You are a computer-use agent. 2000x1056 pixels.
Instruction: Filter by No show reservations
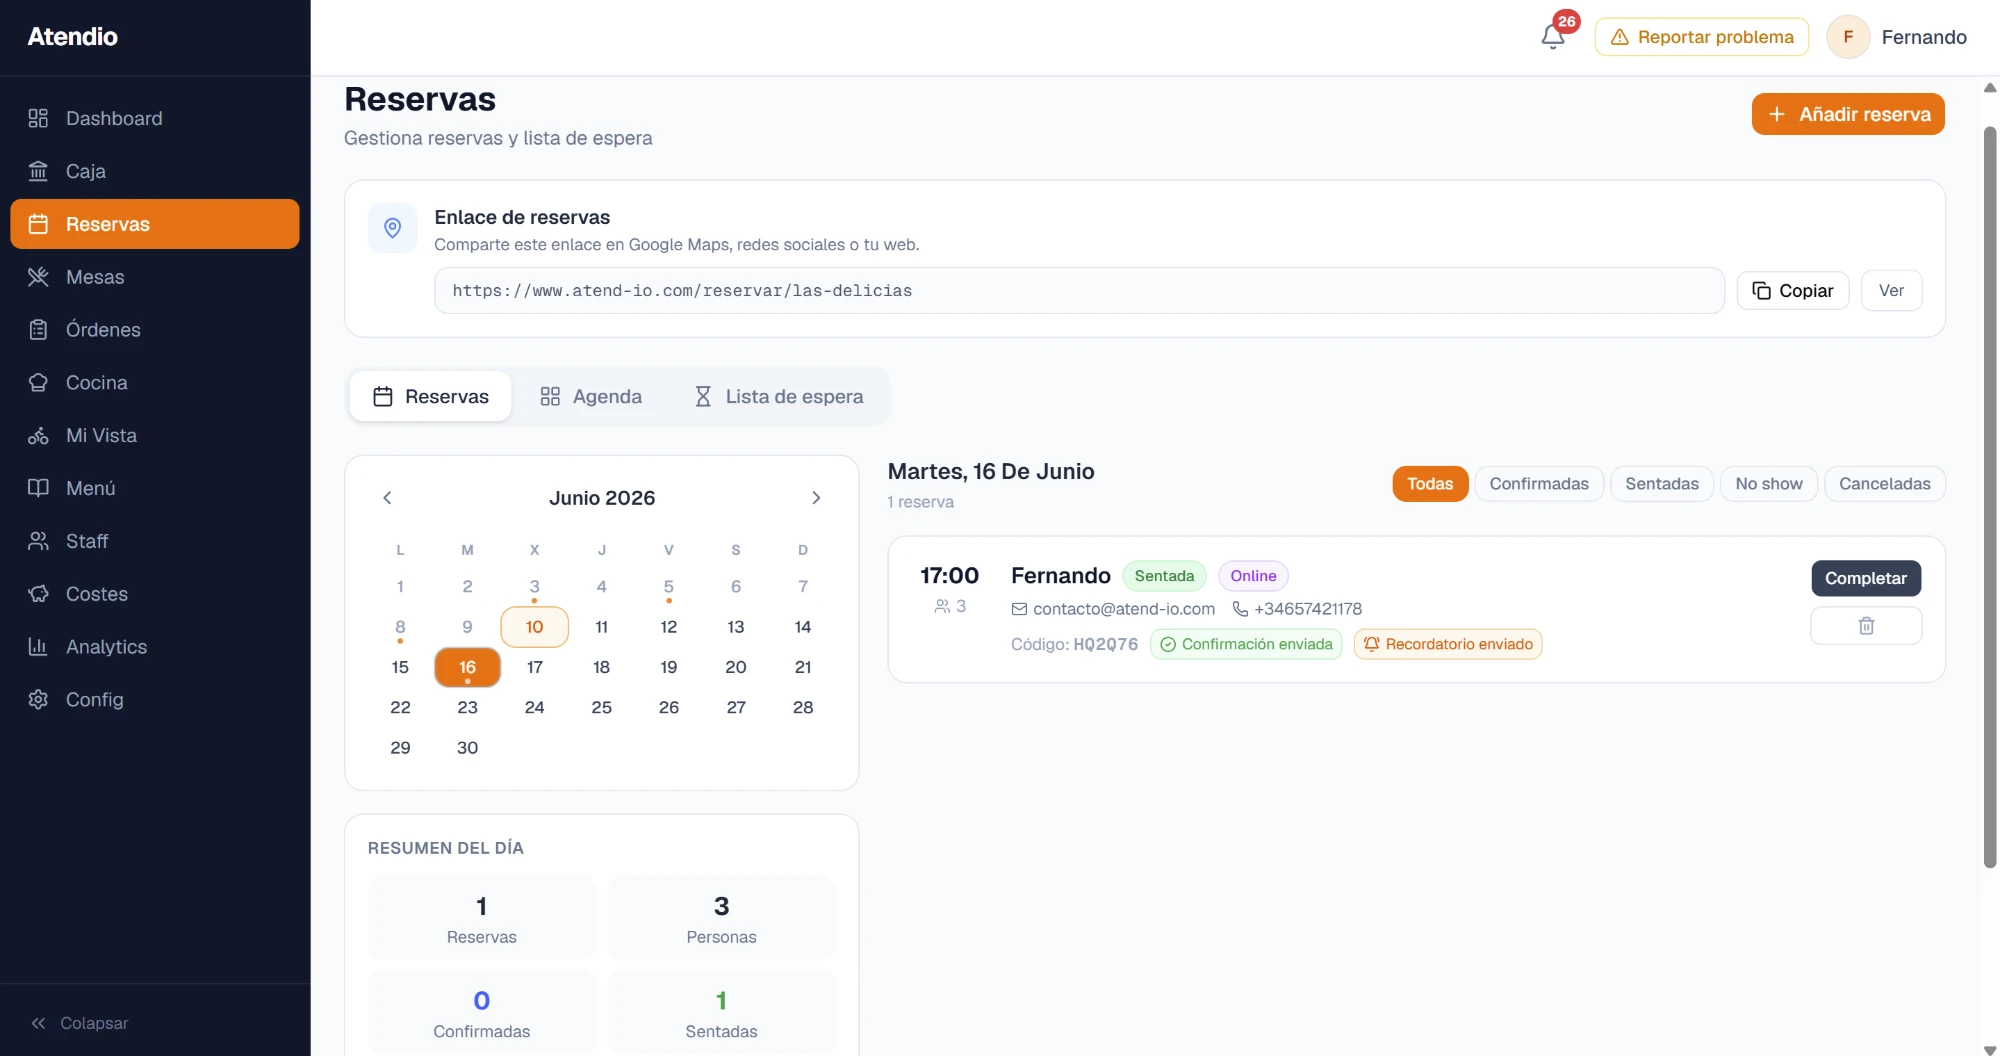tap(1769, 484)
